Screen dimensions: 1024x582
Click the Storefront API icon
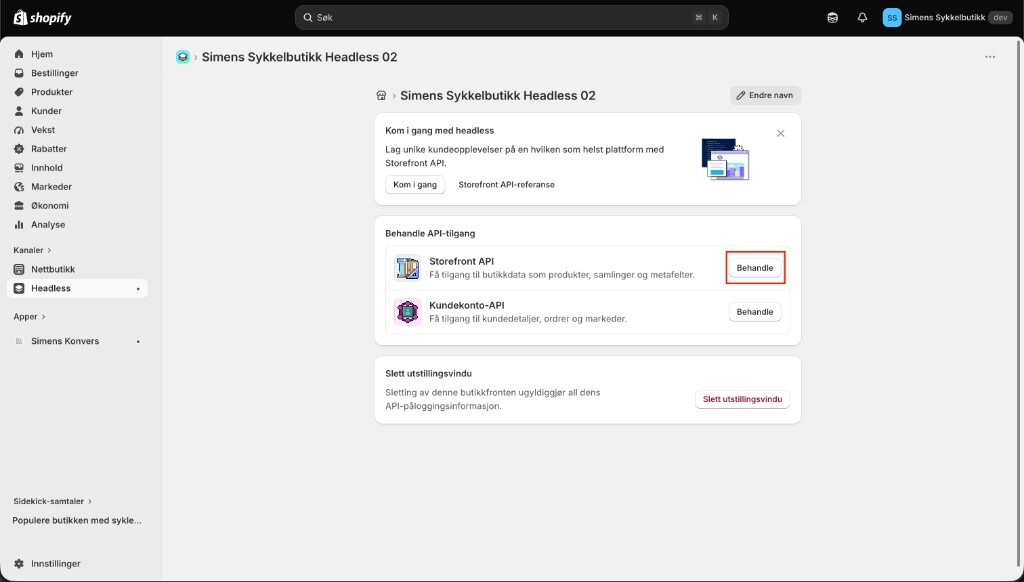408,268
